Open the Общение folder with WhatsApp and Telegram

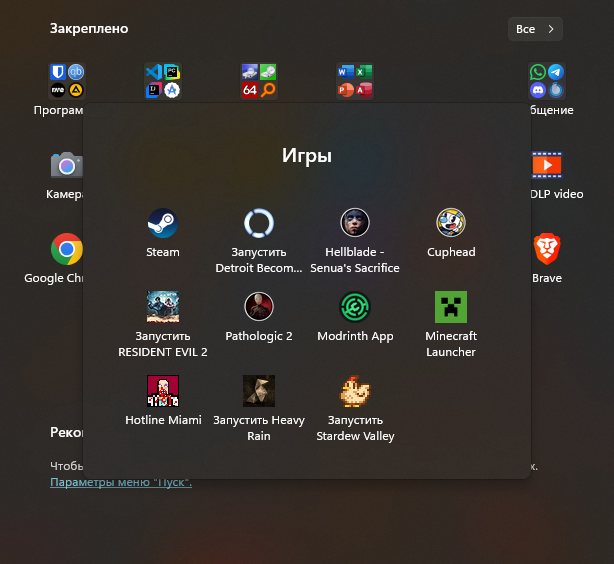click(547, 81)
